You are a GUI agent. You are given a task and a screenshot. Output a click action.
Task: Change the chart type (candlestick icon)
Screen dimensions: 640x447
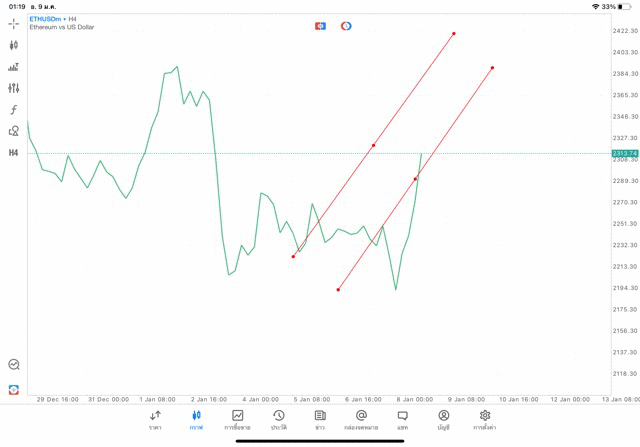(14, 45)
